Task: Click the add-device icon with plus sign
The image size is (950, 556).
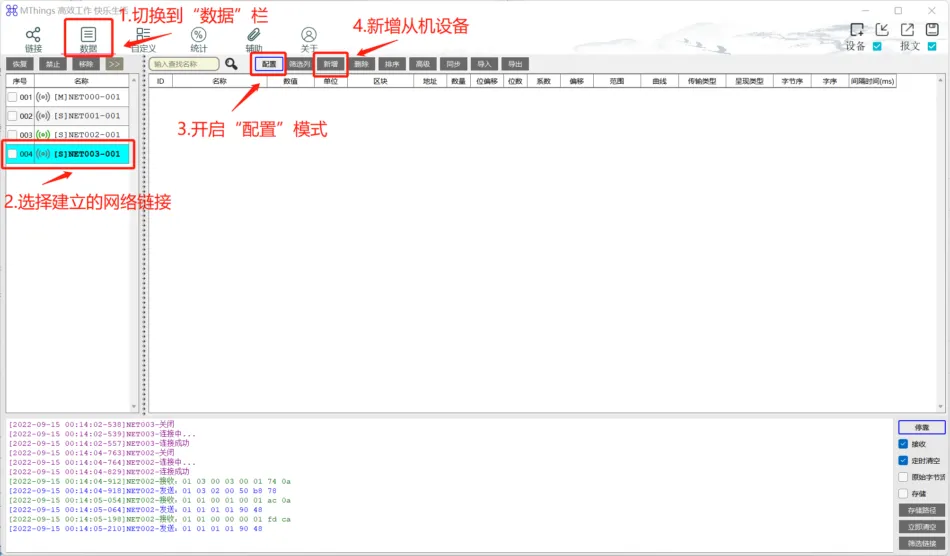Action: tap(857, 30)
